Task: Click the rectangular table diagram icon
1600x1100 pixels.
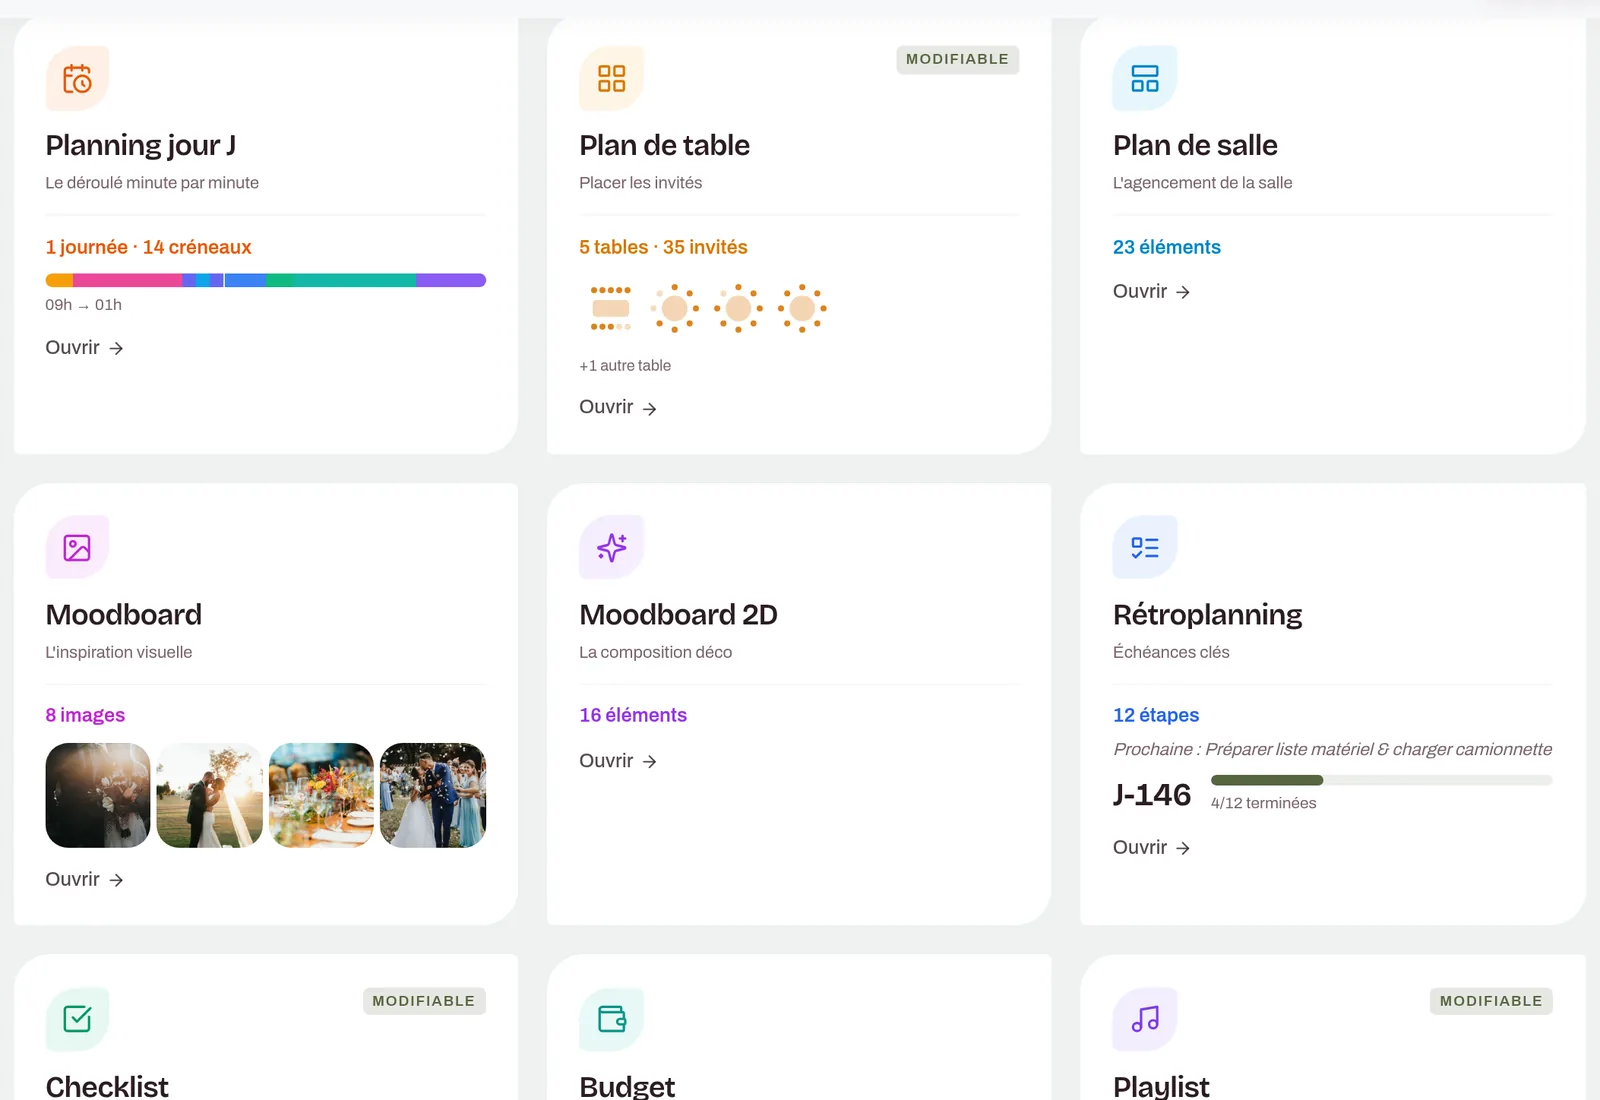Action: click(611, 308)
